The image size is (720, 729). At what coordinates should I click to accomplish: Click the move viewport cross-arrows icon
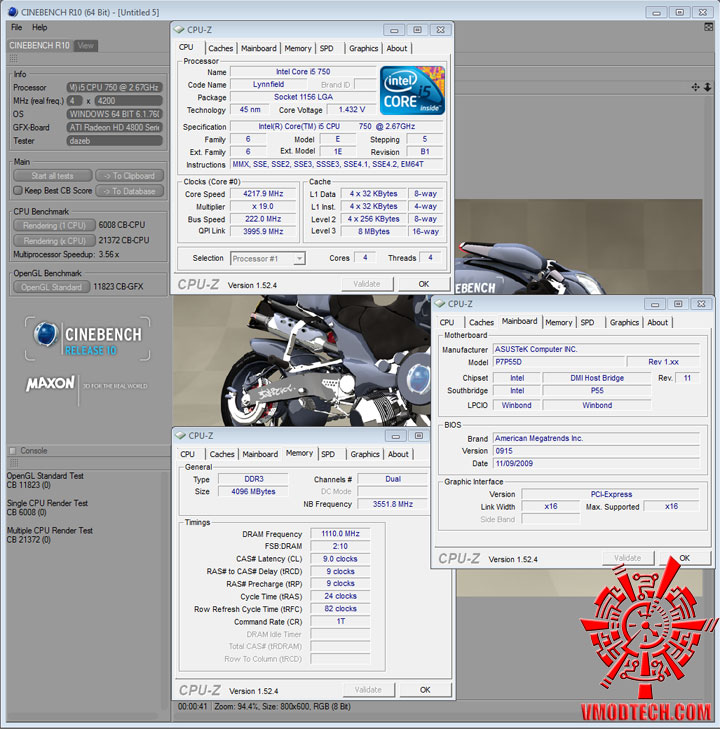(x=695, y=87)
